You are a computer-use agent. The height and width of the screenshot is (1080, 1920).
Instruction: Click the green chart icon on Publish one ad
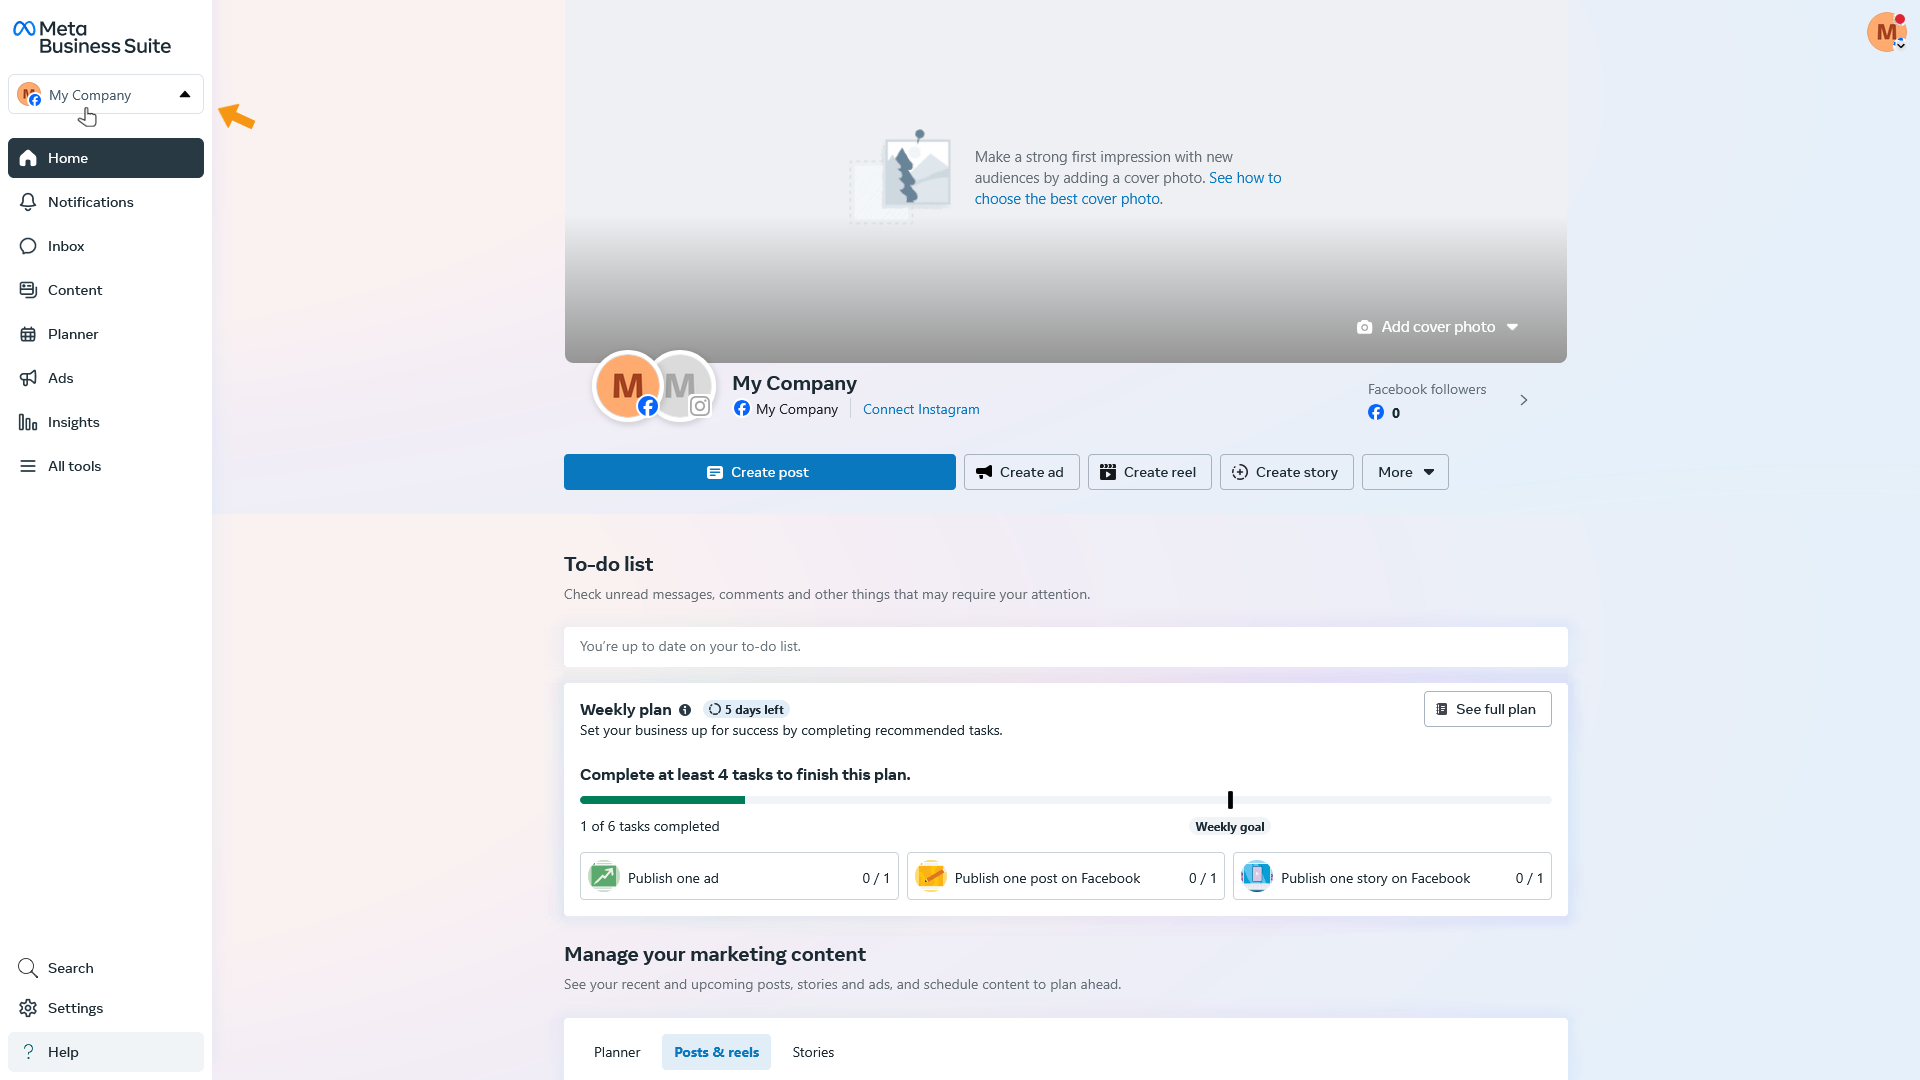point(604,876)
